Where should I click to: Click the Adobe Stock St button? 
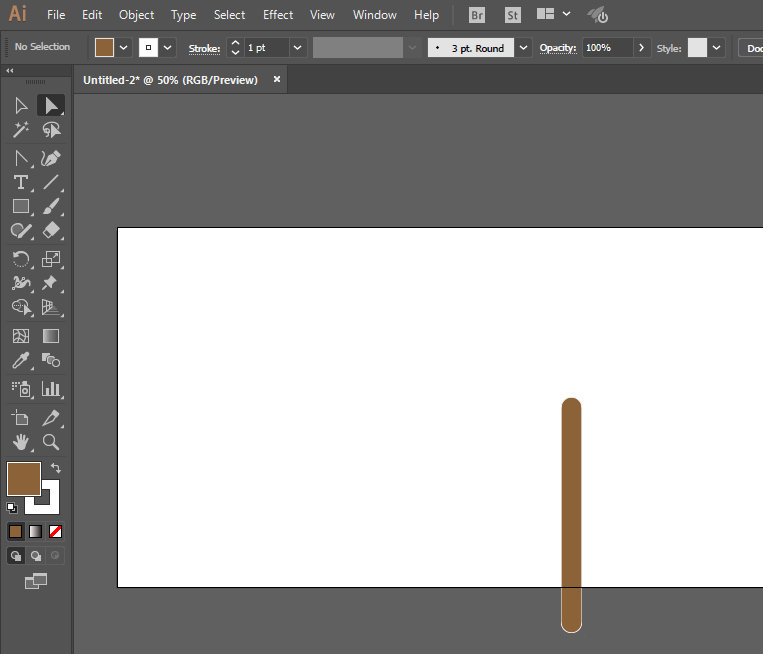512,15
